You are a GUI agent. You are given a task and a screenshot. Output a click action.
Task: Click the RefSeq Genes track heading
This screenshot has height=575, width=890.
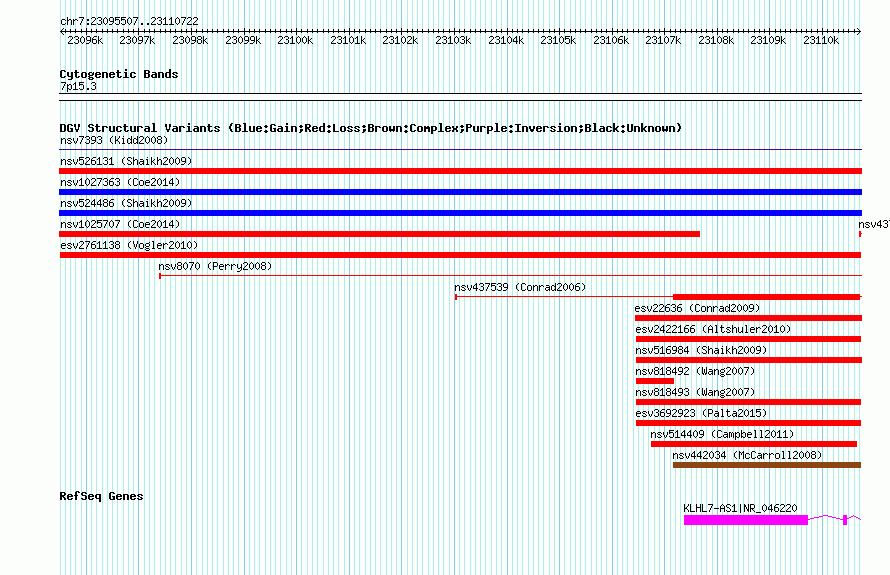click(x=101, y=496)
